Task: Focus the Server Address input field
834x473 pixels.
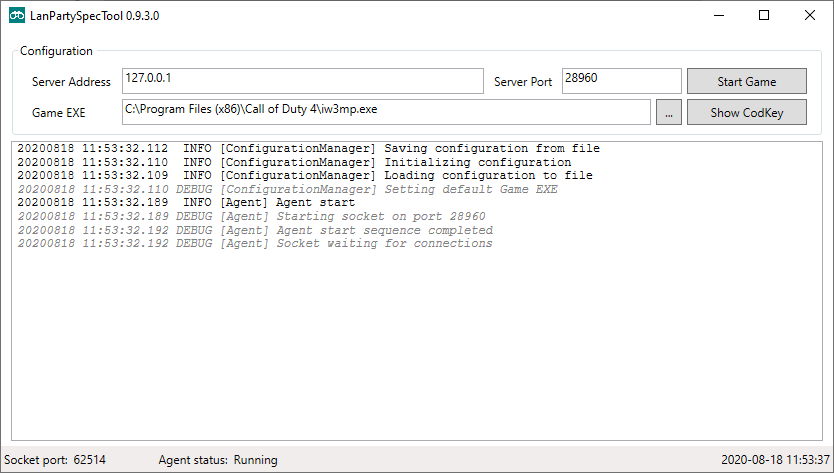Action: [302, 81]
